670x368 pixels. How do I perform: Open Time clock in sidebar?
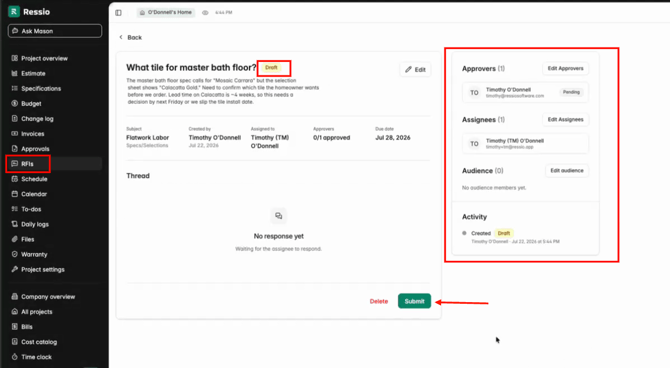(x=36, y=357)
